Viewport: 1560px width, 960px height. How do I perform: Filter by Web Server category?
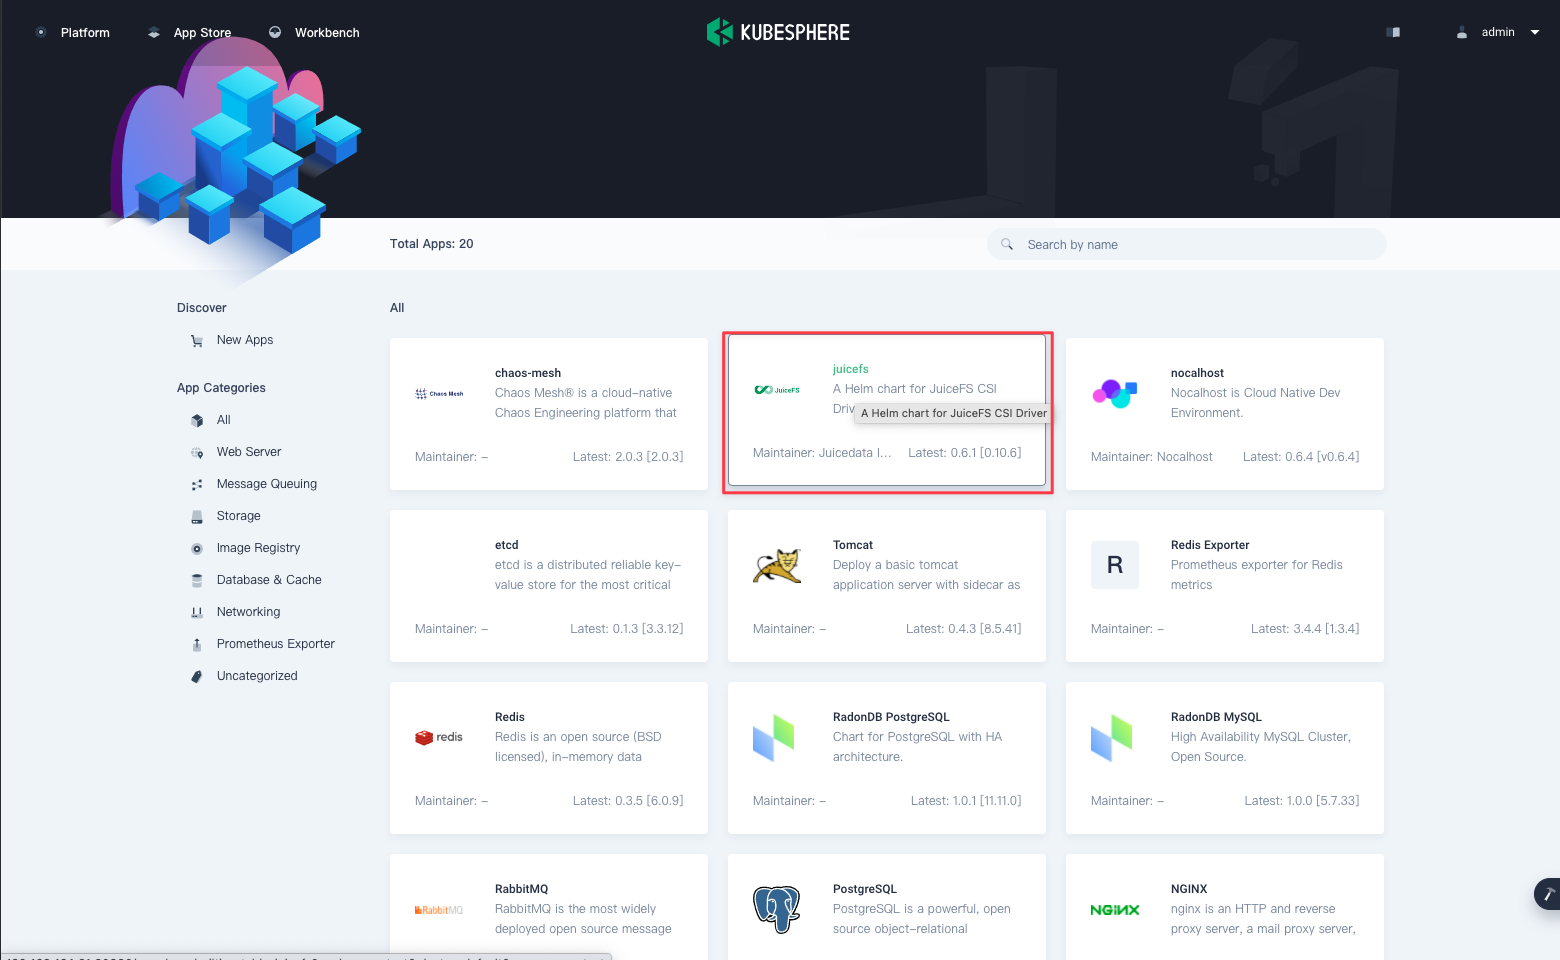pyautogui.click(x=248, y=452)
